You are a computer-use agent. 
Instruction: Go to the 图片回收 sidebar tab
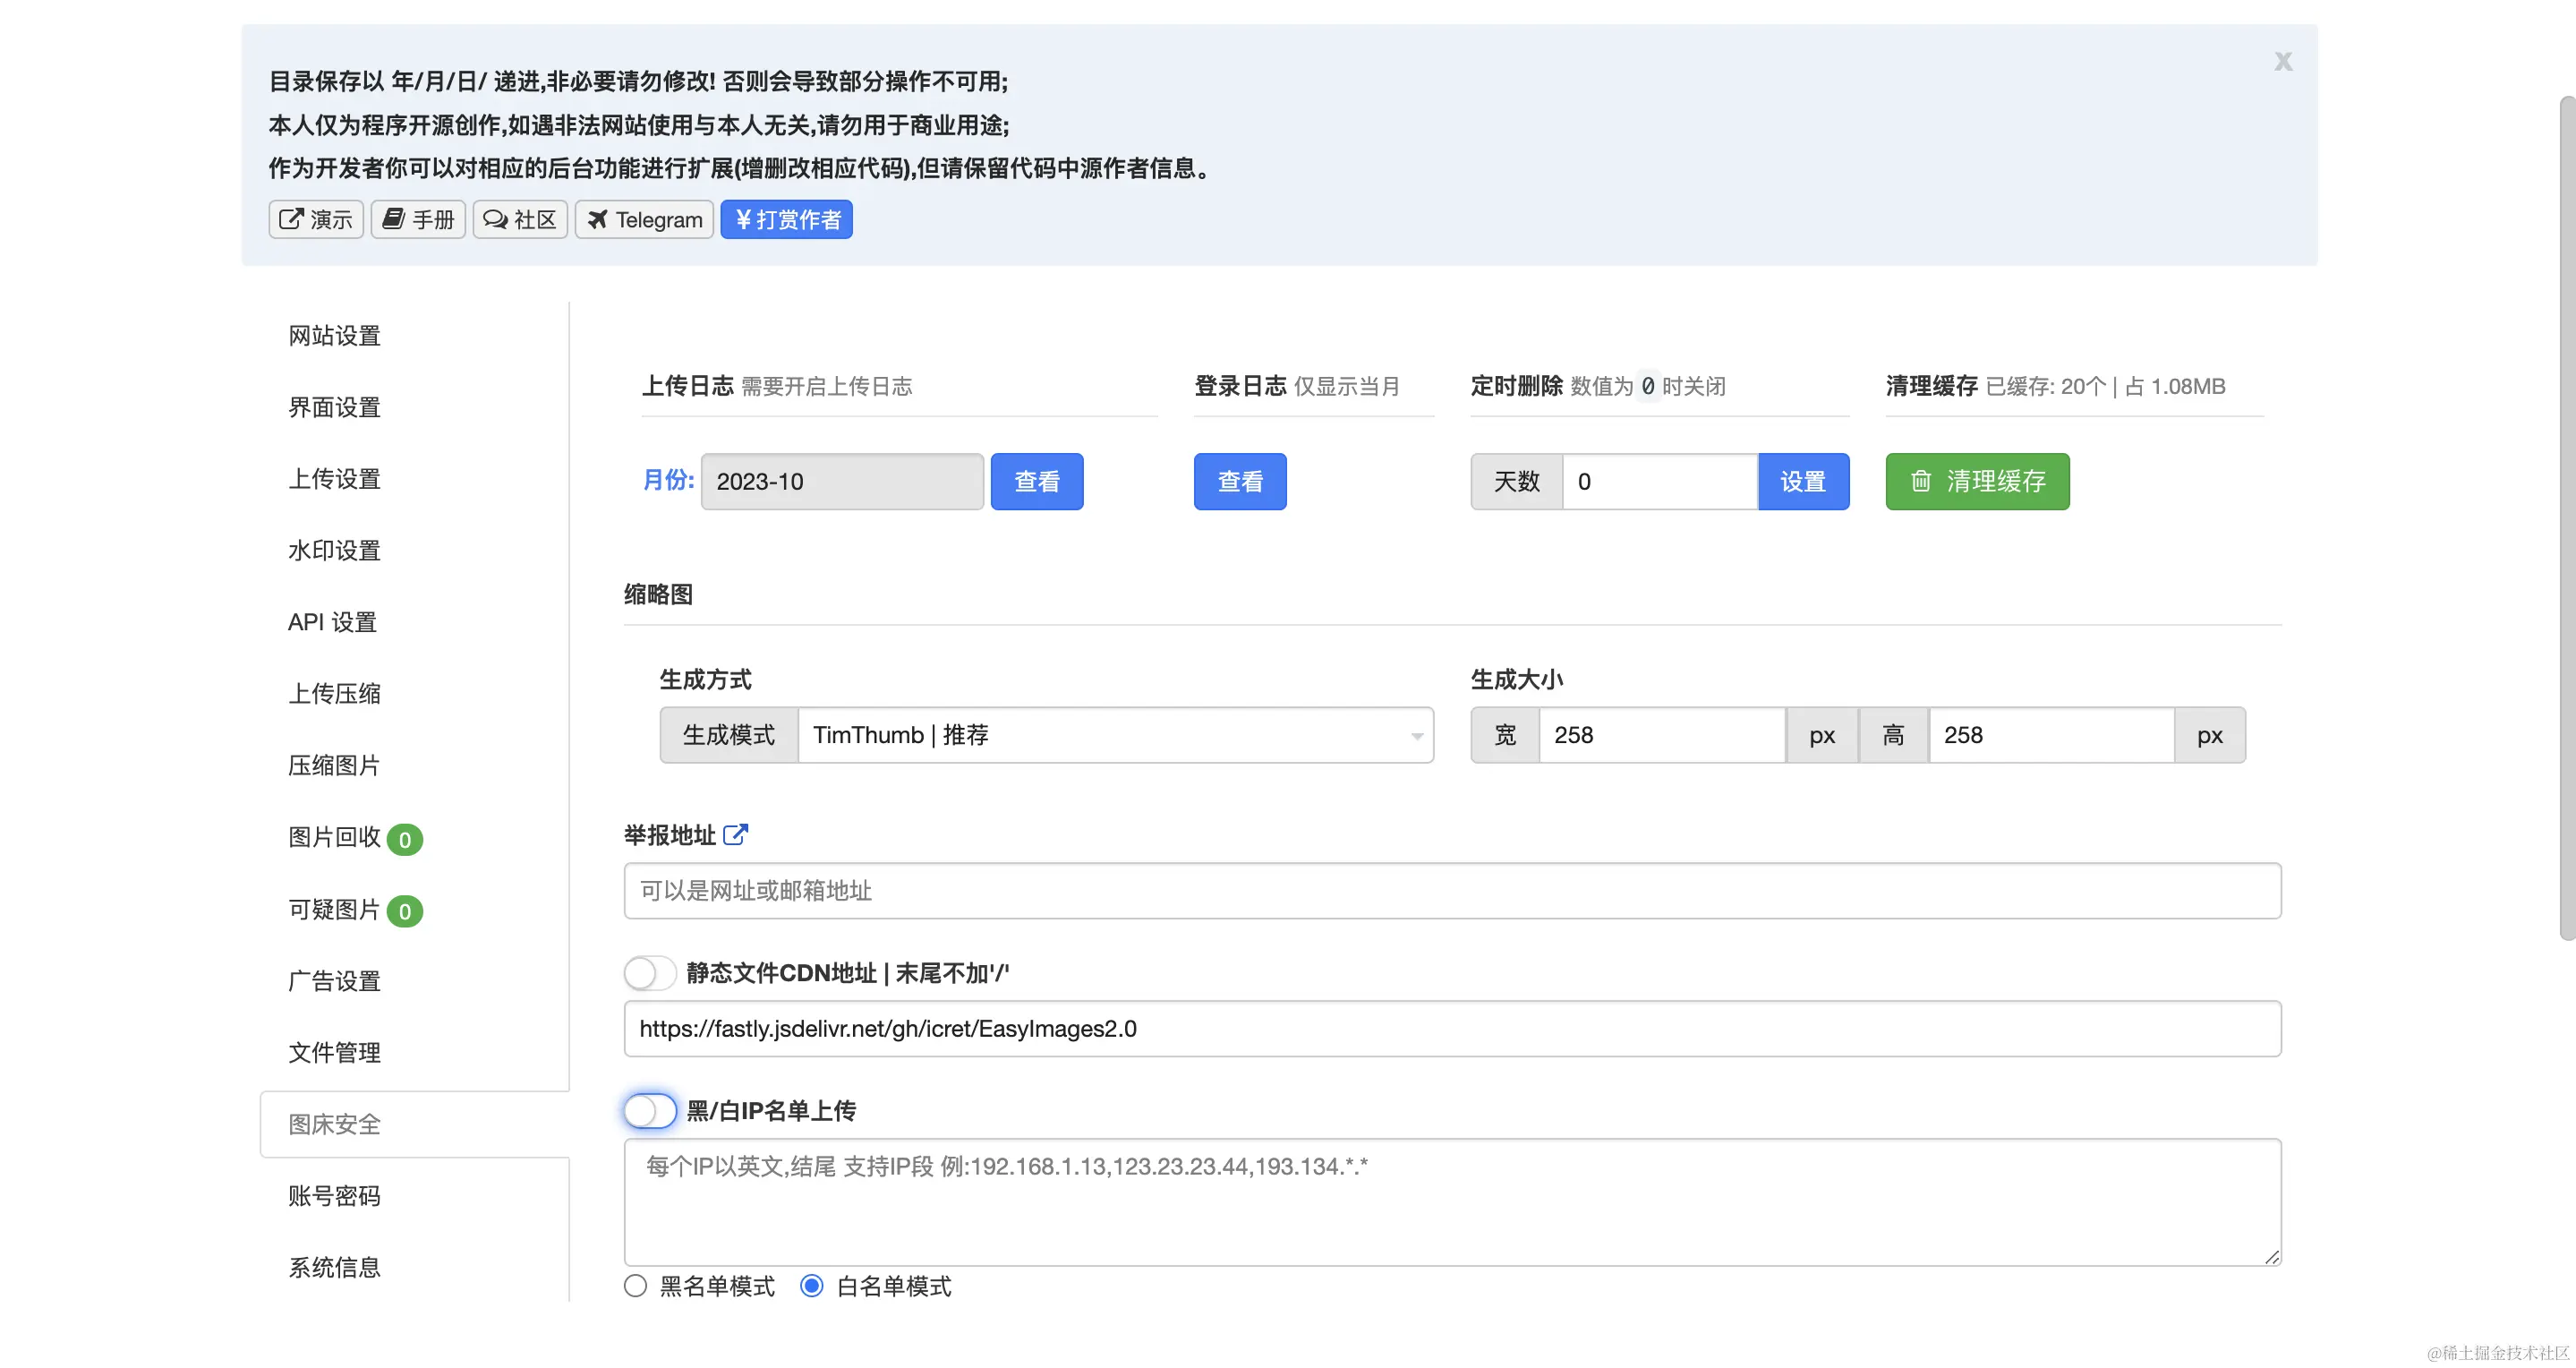pos(334,837)
